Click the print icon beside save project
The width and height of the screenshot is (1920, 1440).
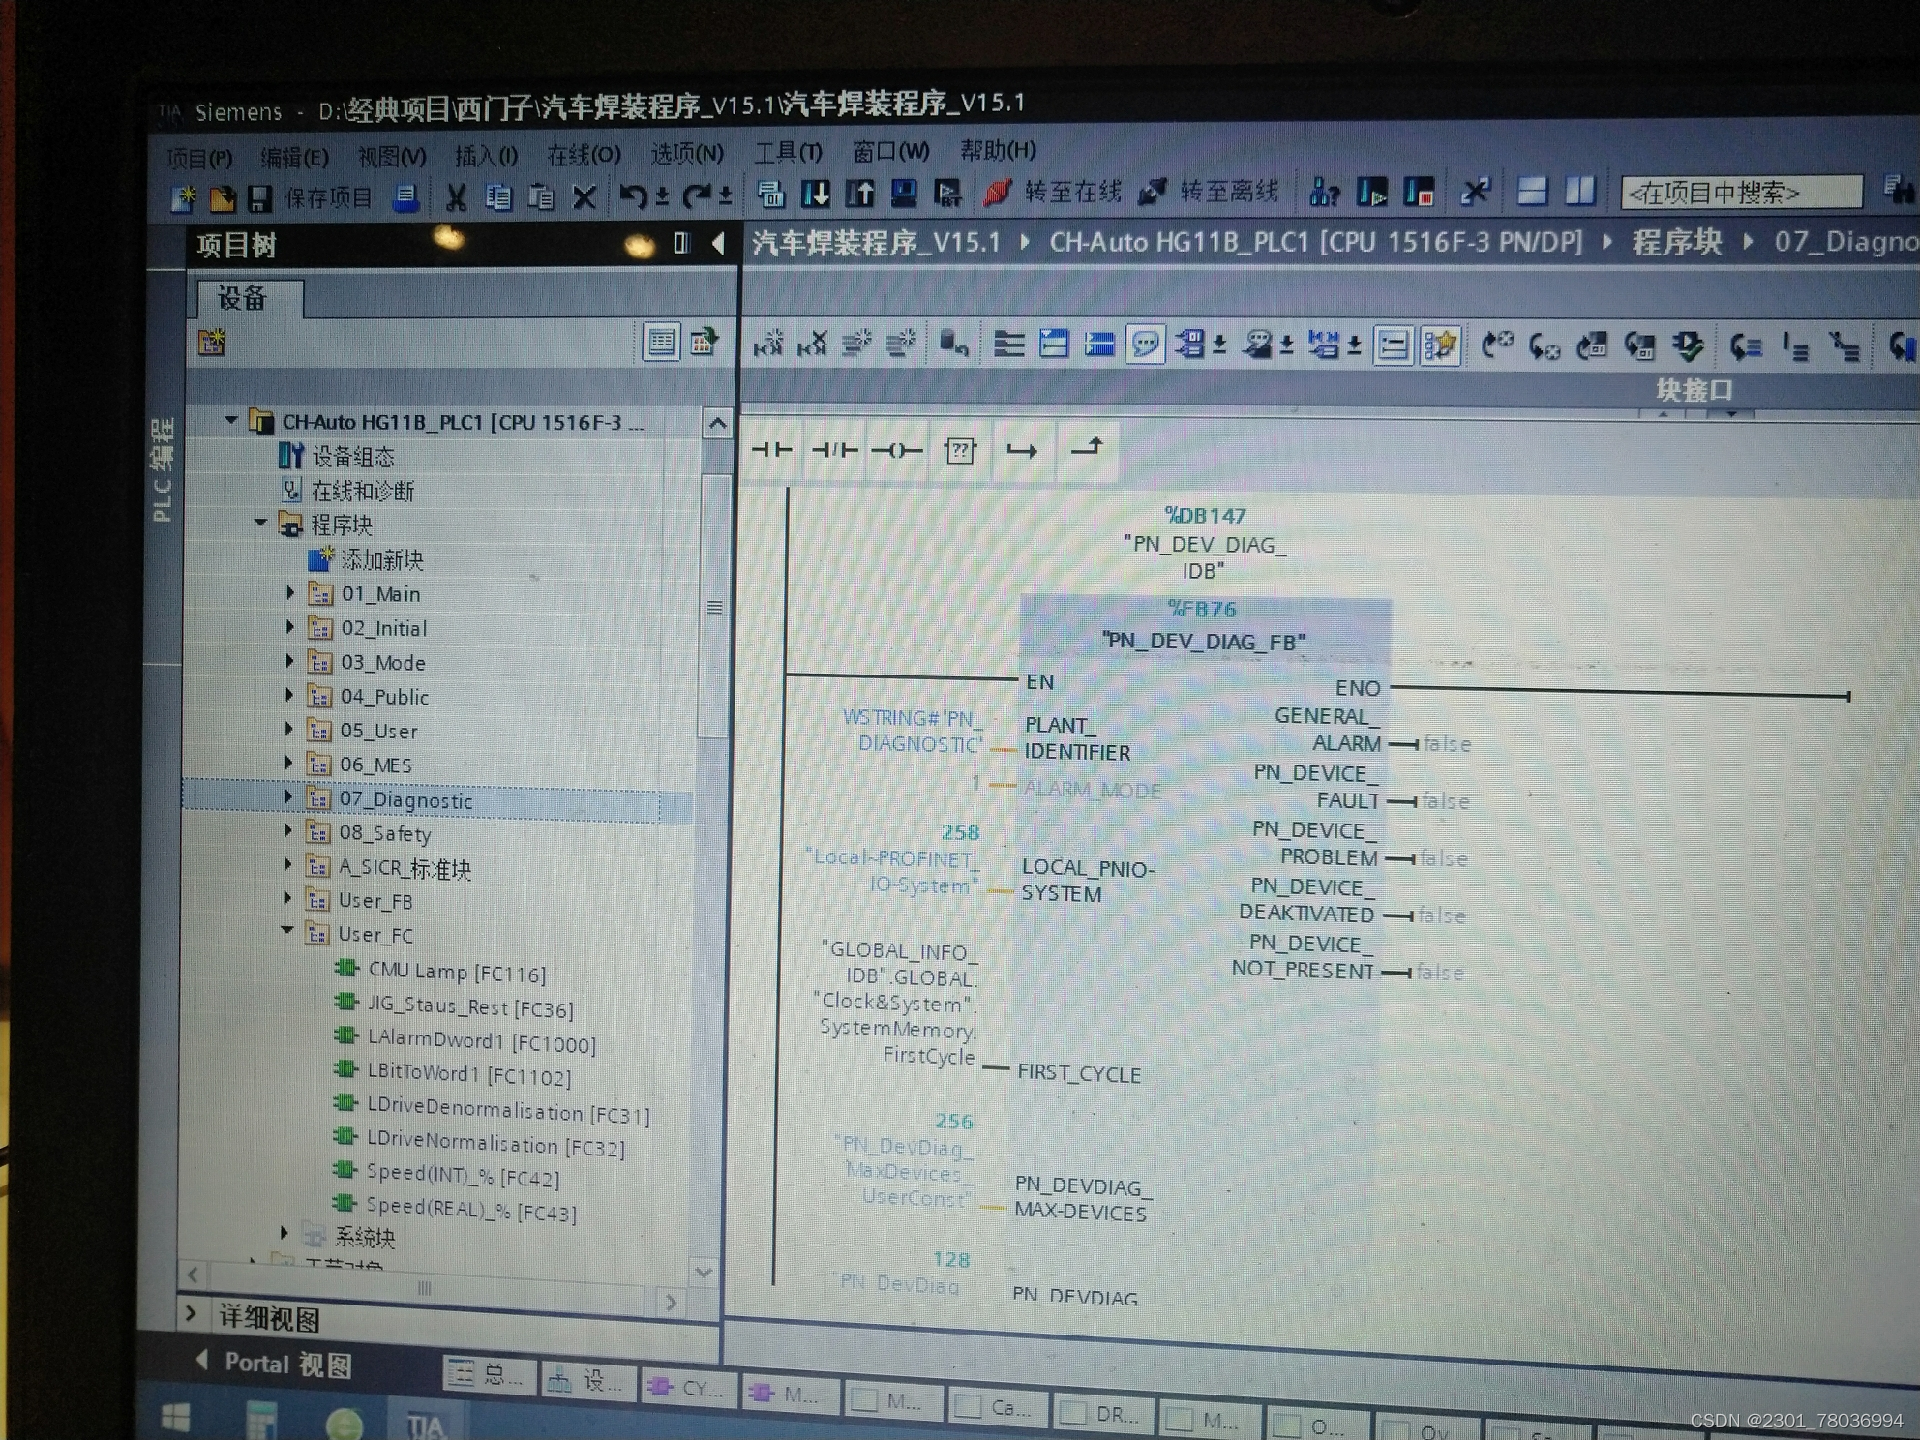(405, 197)
